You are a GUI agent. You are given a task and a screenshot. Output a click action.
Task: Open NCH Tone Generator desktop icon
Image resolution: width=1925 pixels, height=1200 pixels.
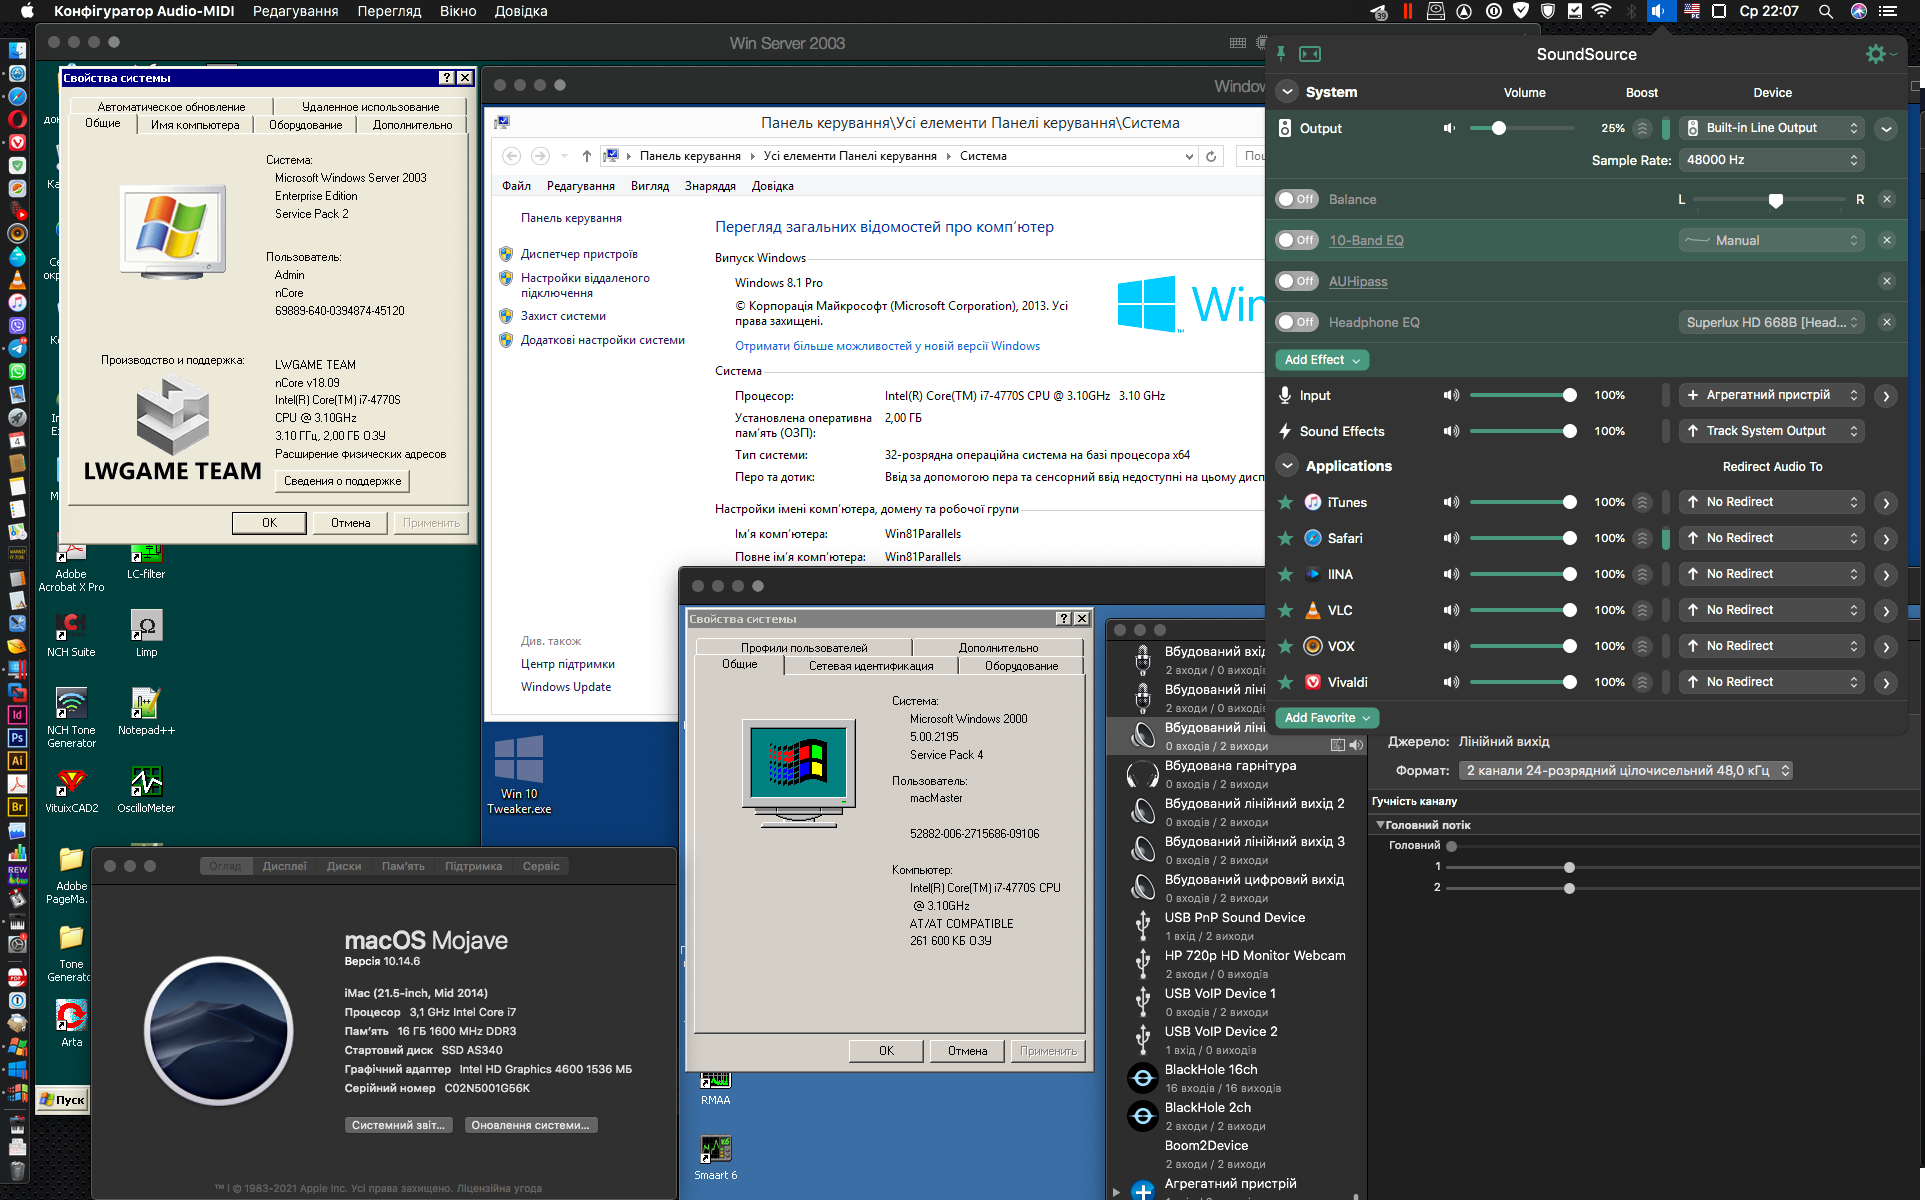coord(71,718)
